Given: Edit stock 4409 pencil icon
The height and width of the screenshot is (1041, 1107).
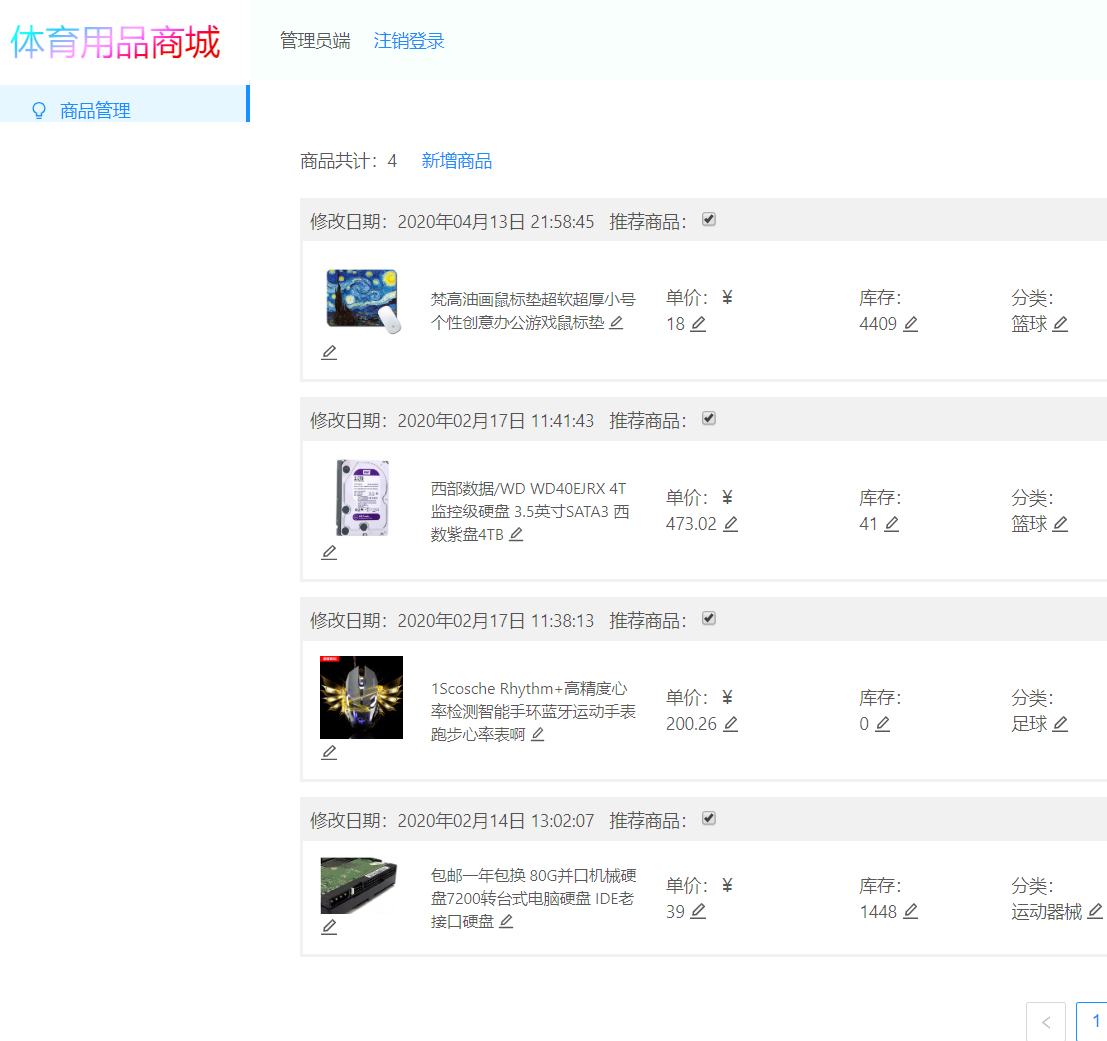Looking at the screenshot, I should 911,324.
